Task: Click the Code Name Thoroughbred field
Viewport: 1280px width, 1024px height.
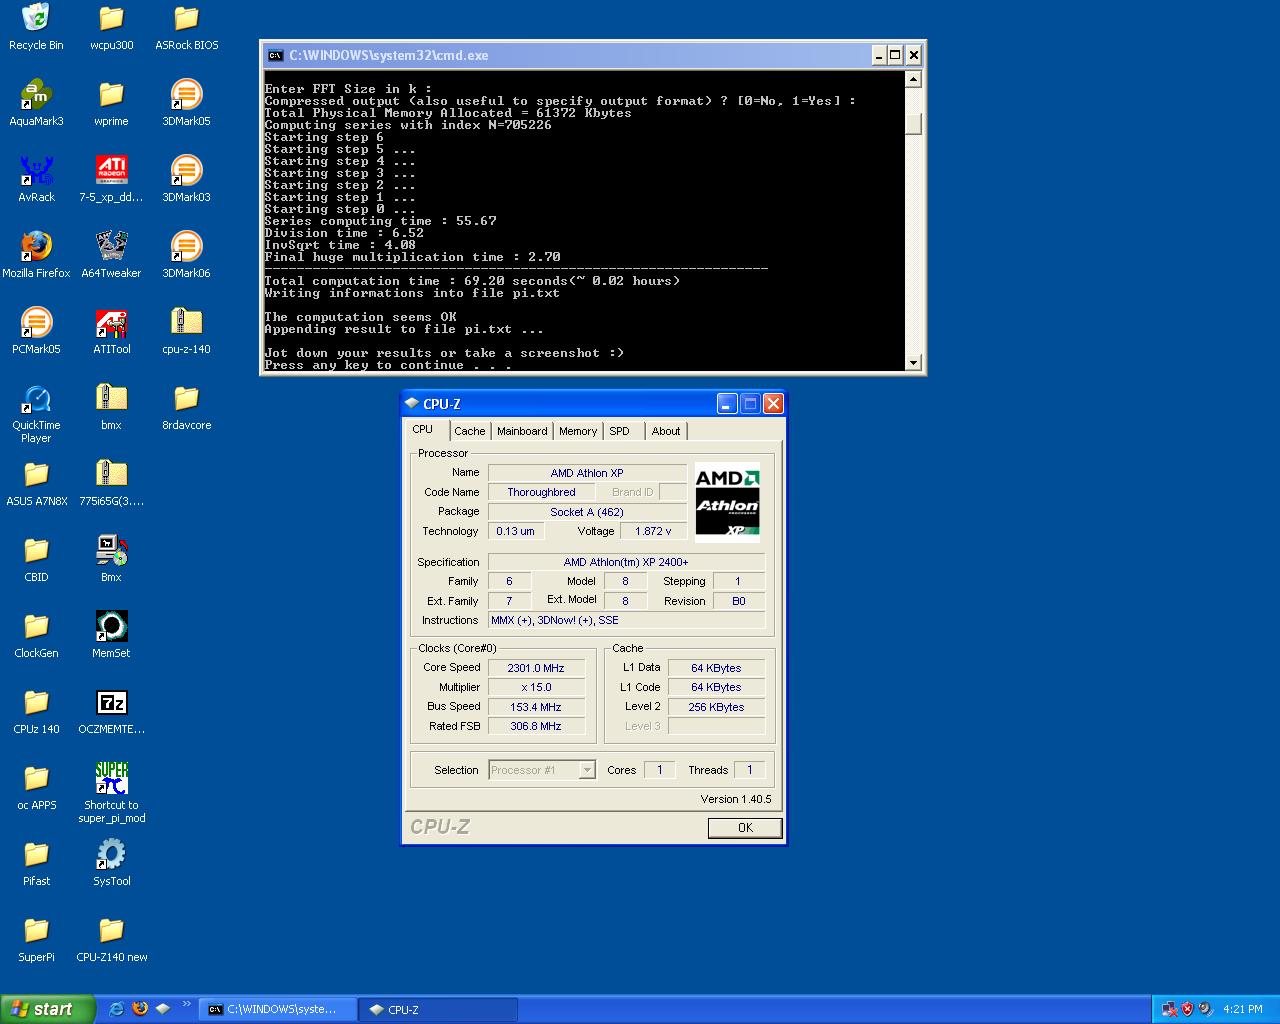Action: click(x=541, y=492)
